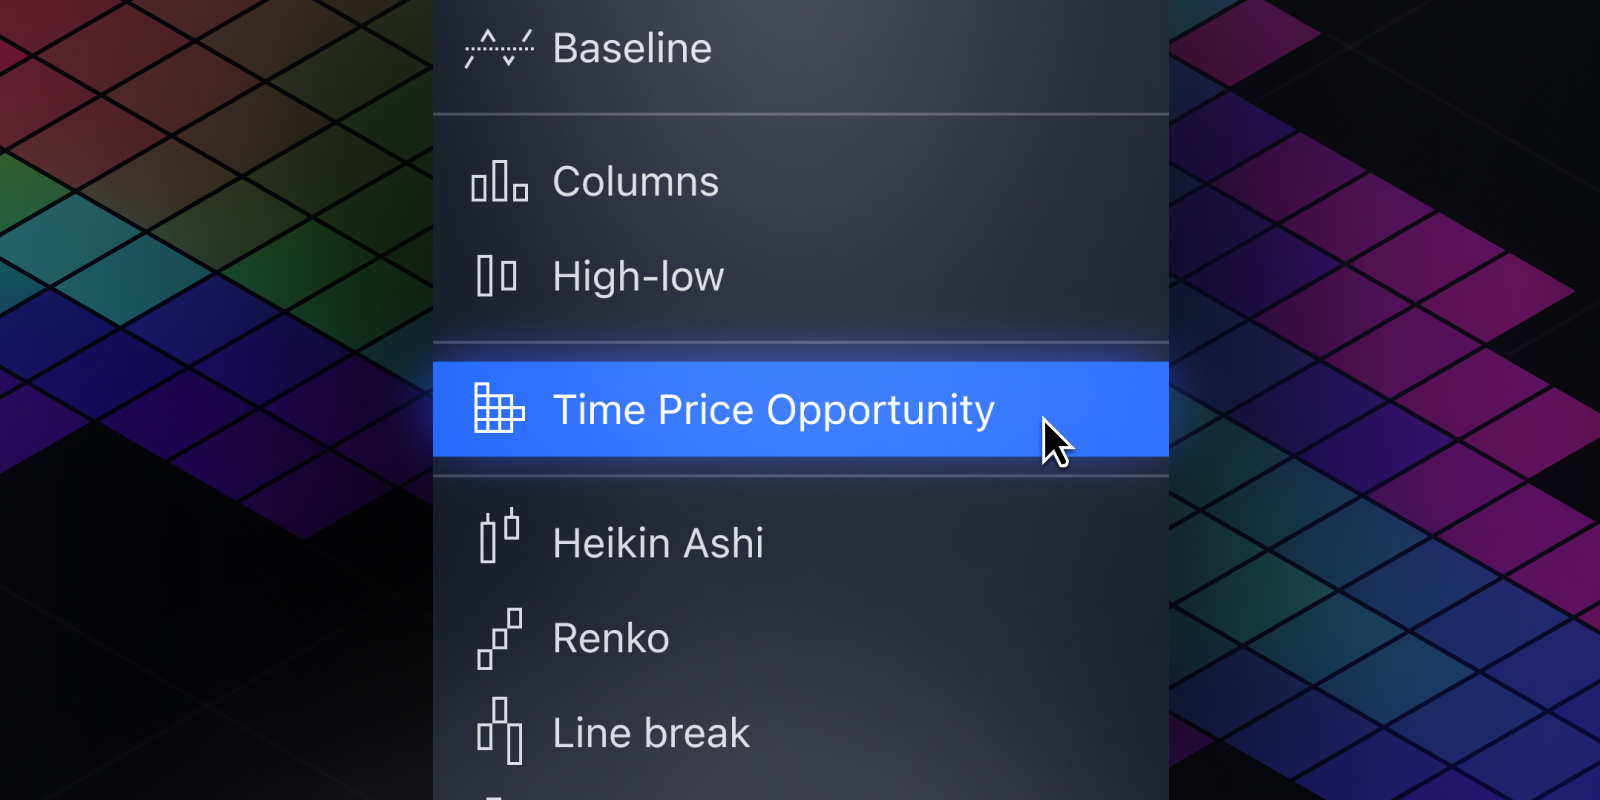The height and width of the screenshot is (800, 1600).
Task: Pick Time Price Opportunity option
Action: point(801,409)
